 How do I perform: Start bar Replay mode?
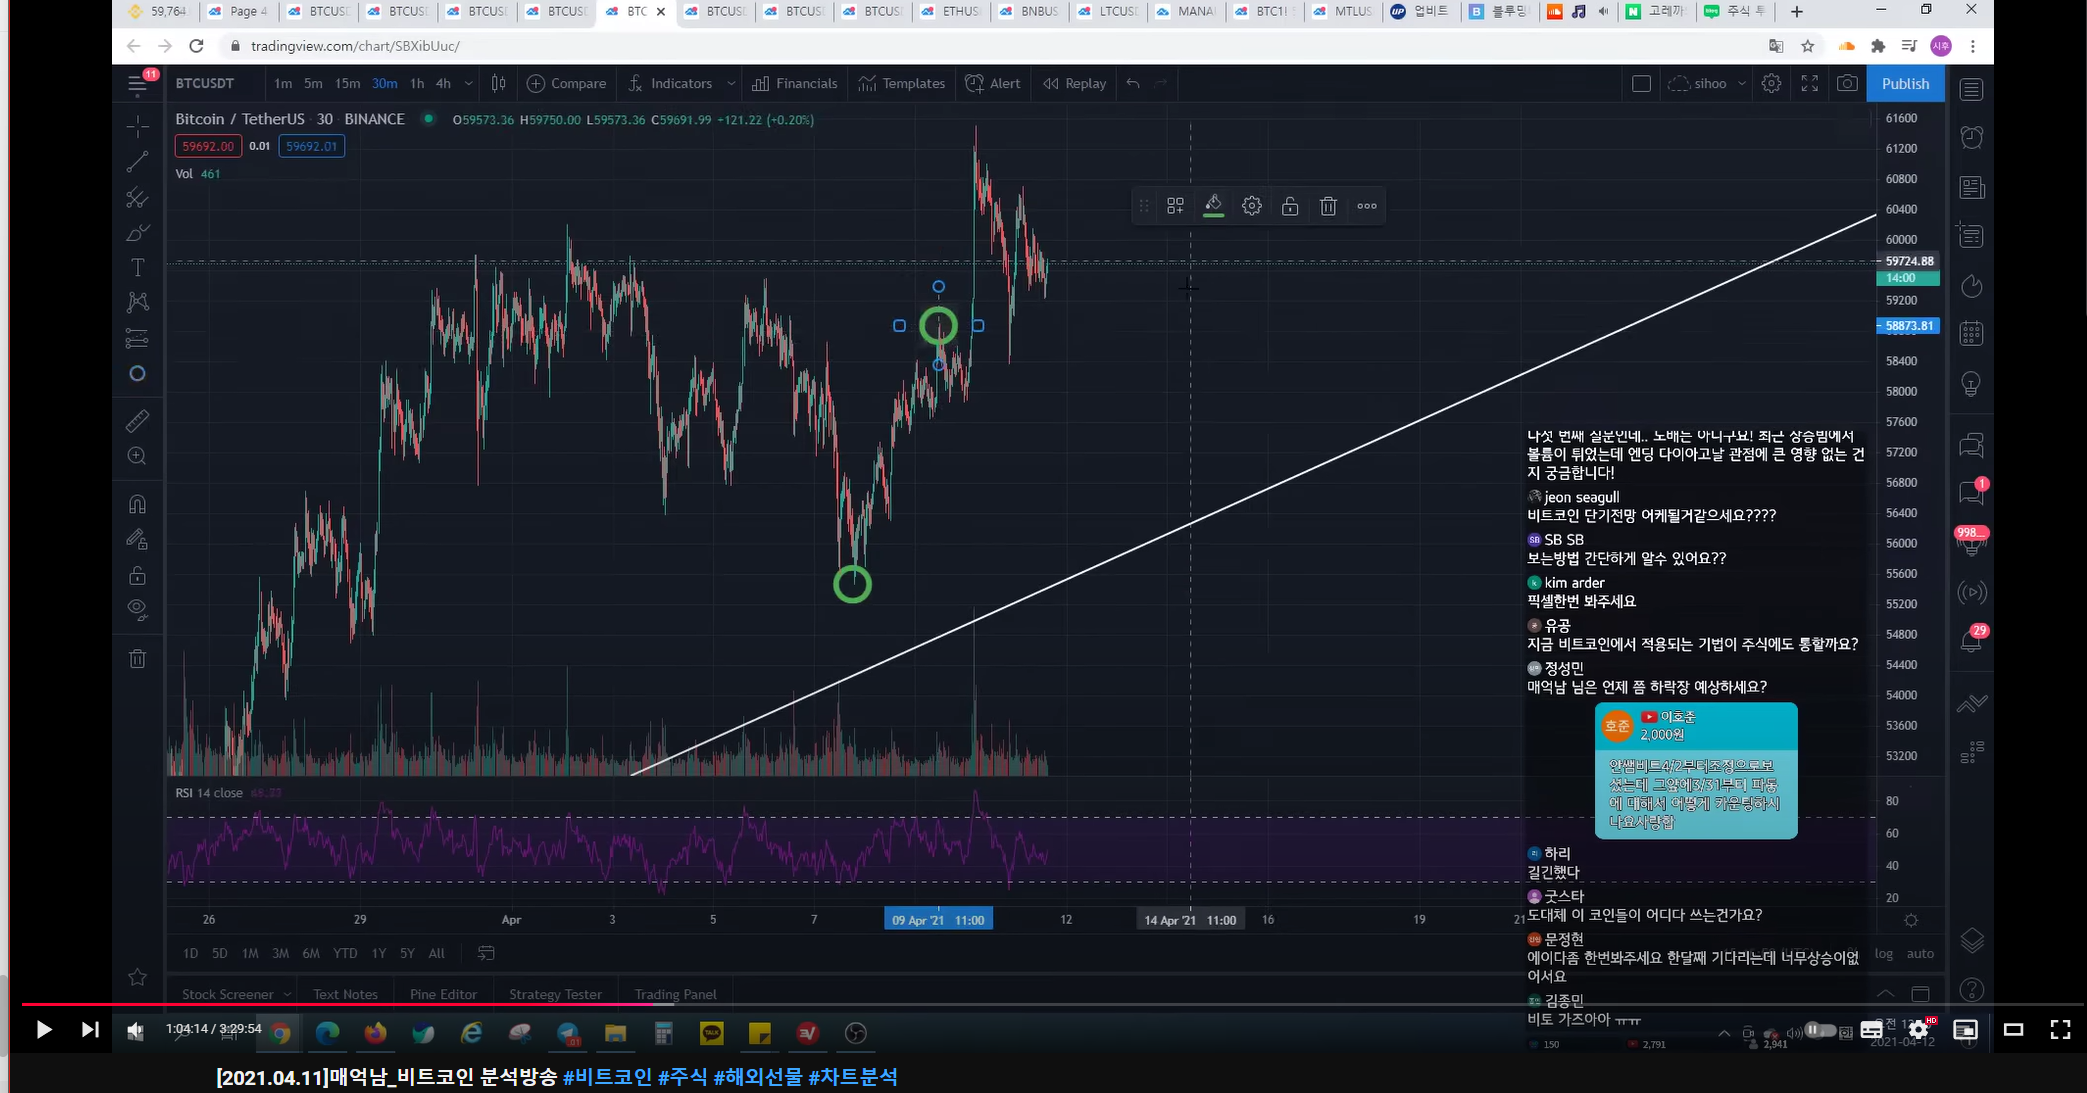(x=1074, y=83)
